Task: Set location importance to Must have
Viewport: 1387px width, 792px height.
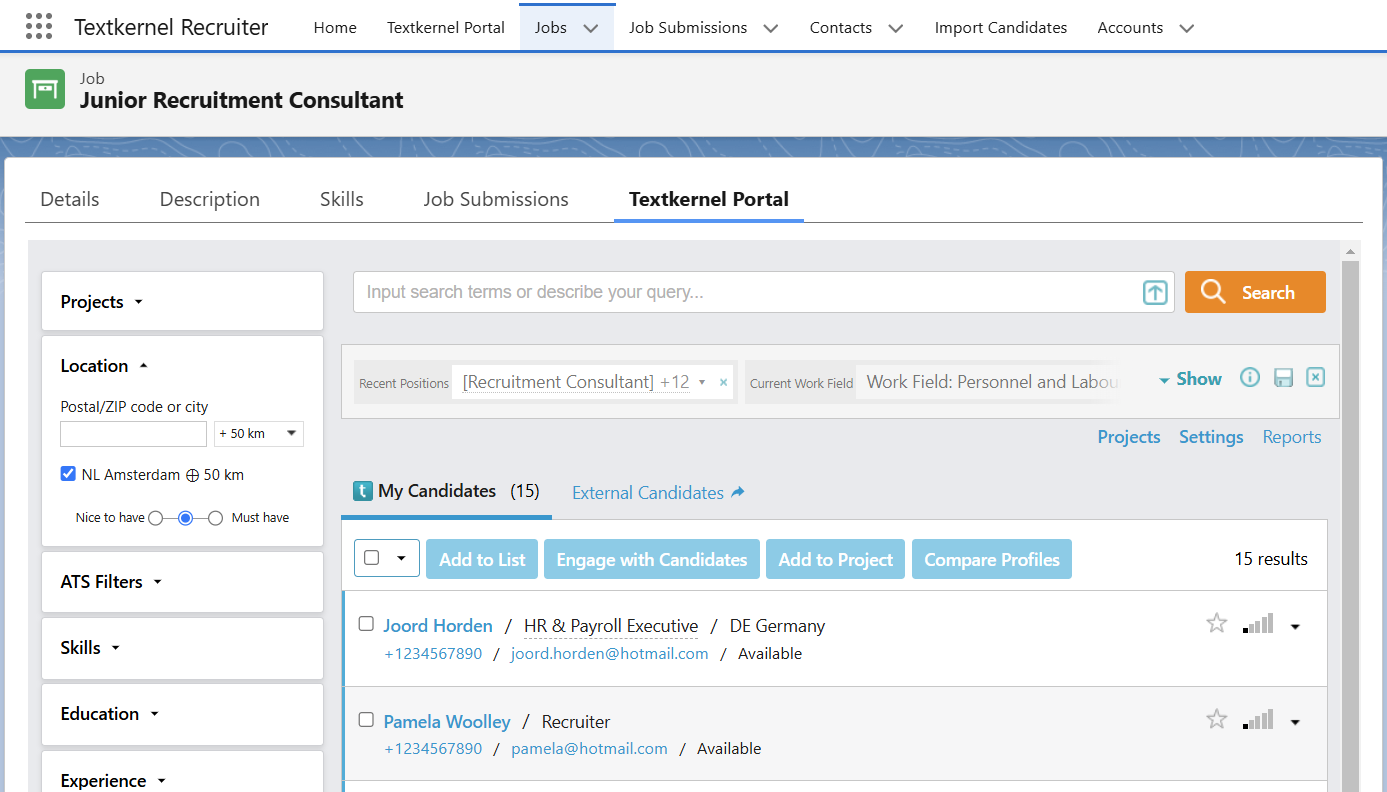Action: pyautogui.click(x=215, y=518)
